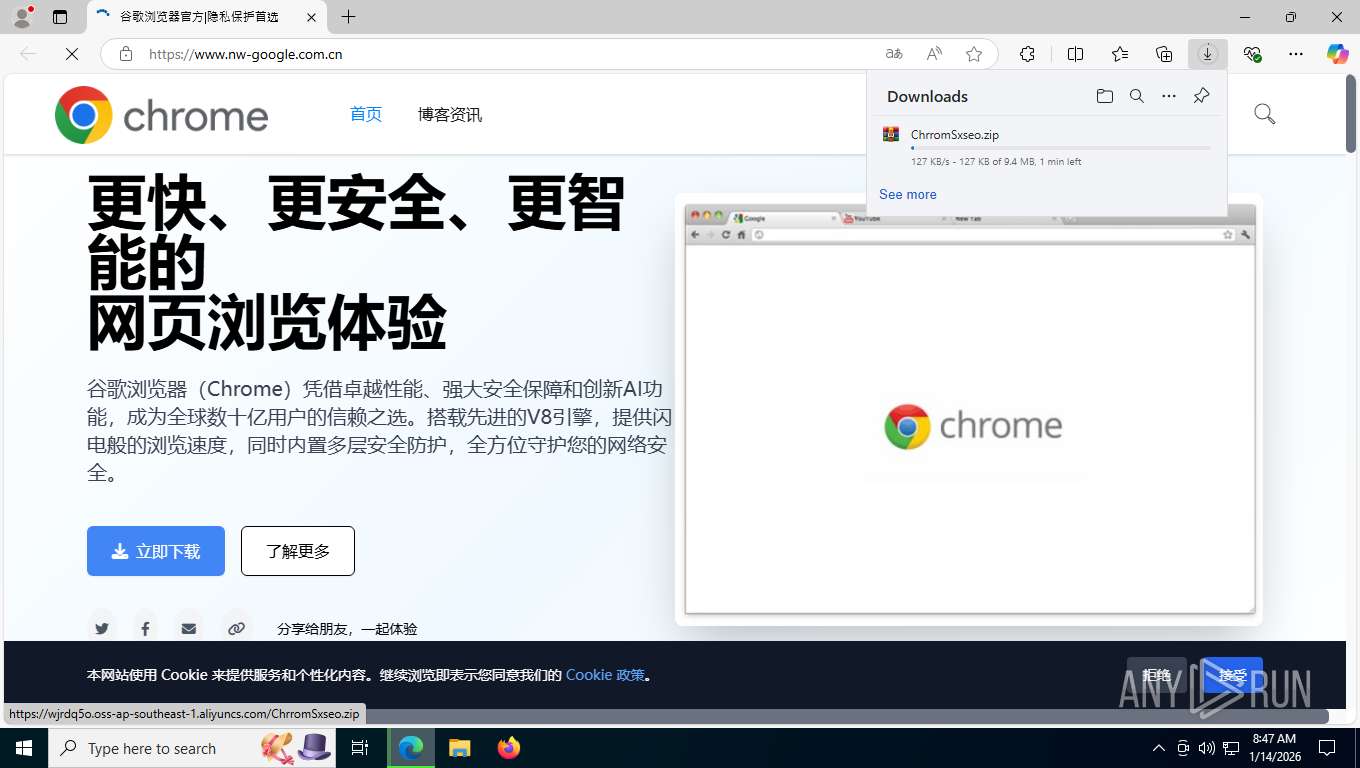The image size is (1360, 768).
Task: Open browser Extensions icon
Action: 1027,54
